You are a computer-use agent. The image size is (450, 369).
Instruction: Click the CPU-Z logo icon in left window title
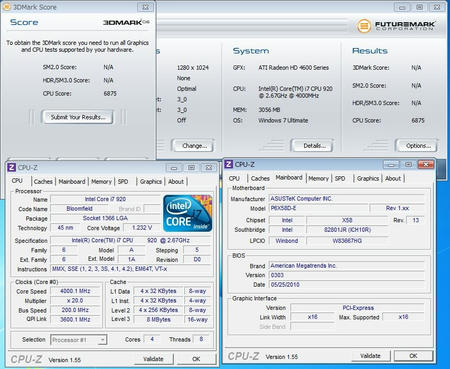[11, 167]
